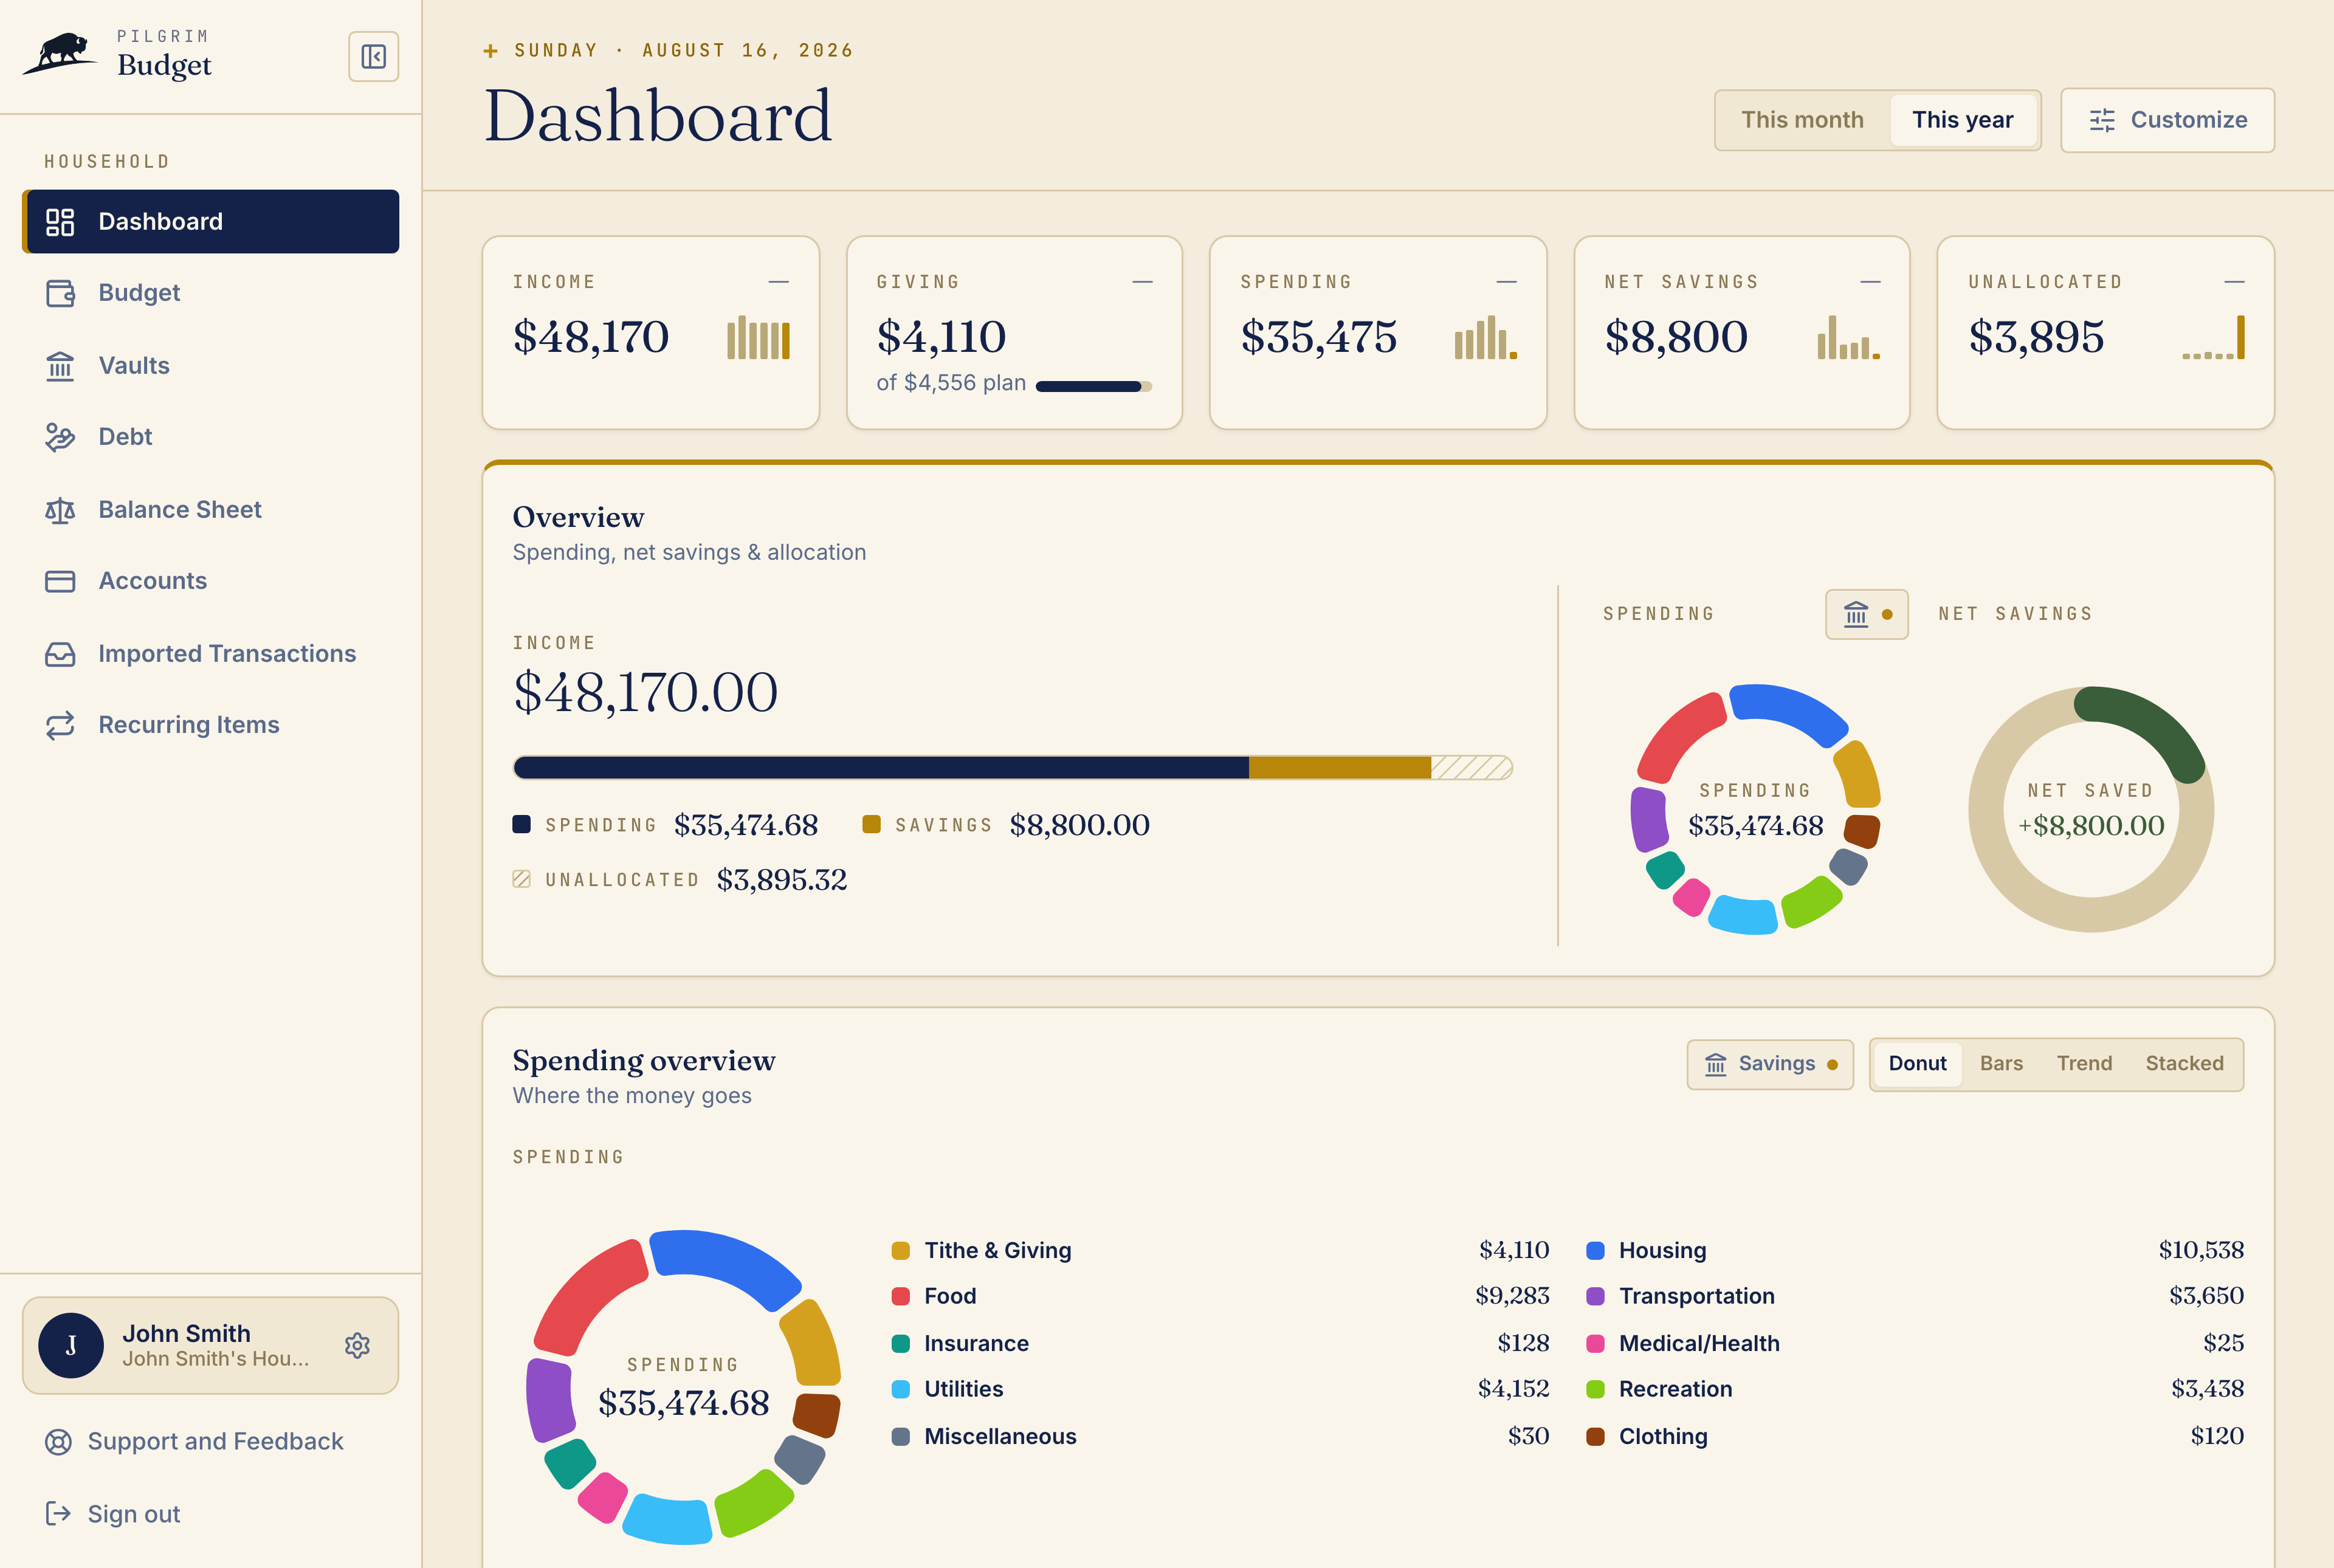Open the Dashboard nav item

point(211,221)
